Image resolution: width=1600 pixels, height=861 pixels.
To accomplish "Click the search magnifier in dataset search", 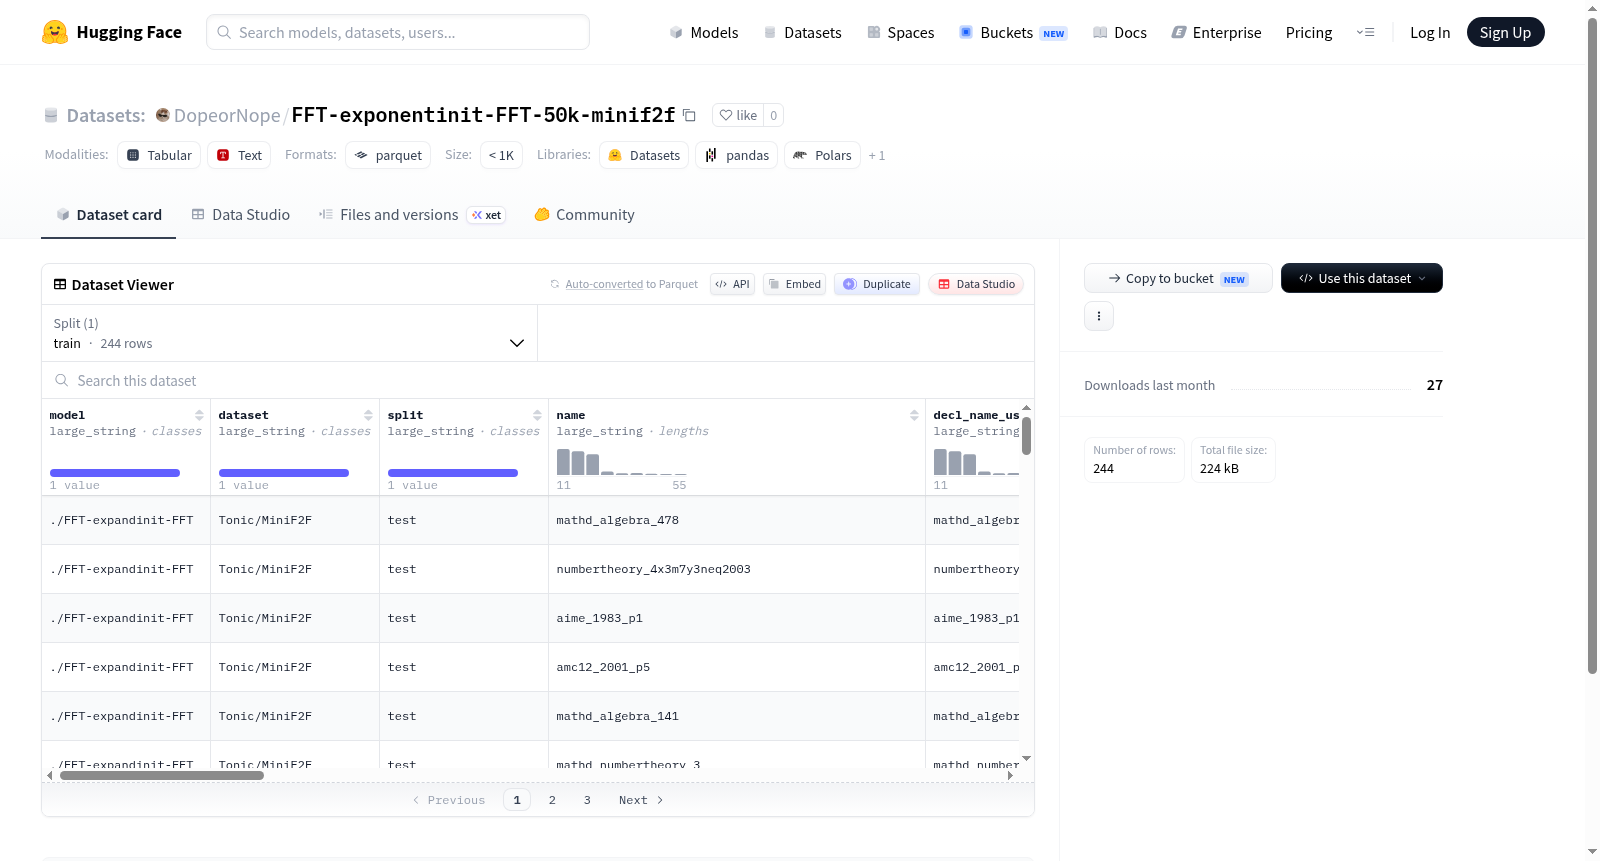I will [x=62, y=380].
